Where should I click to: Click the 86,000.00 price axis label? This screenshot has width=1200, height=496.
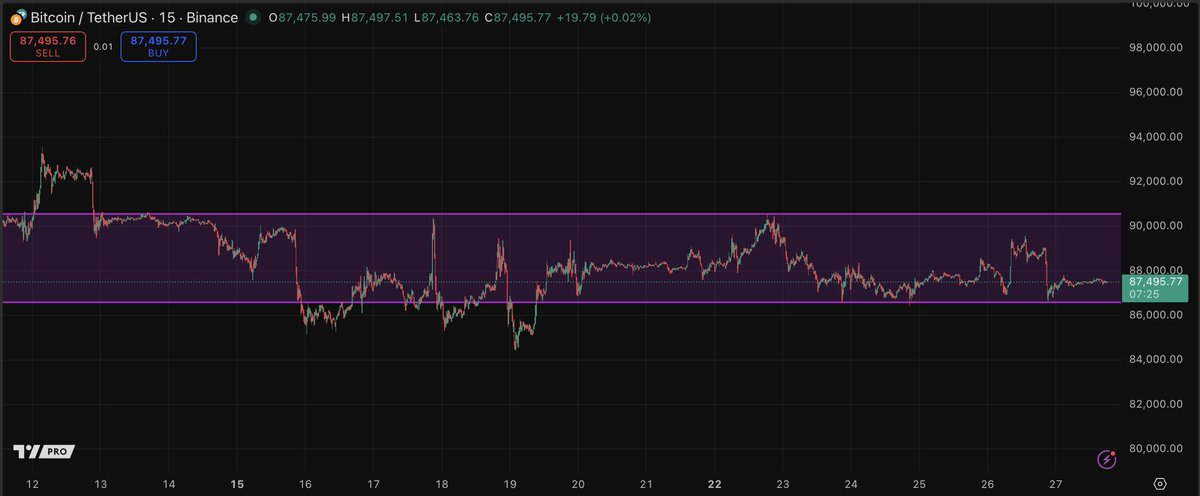(x=1158, y=315)
